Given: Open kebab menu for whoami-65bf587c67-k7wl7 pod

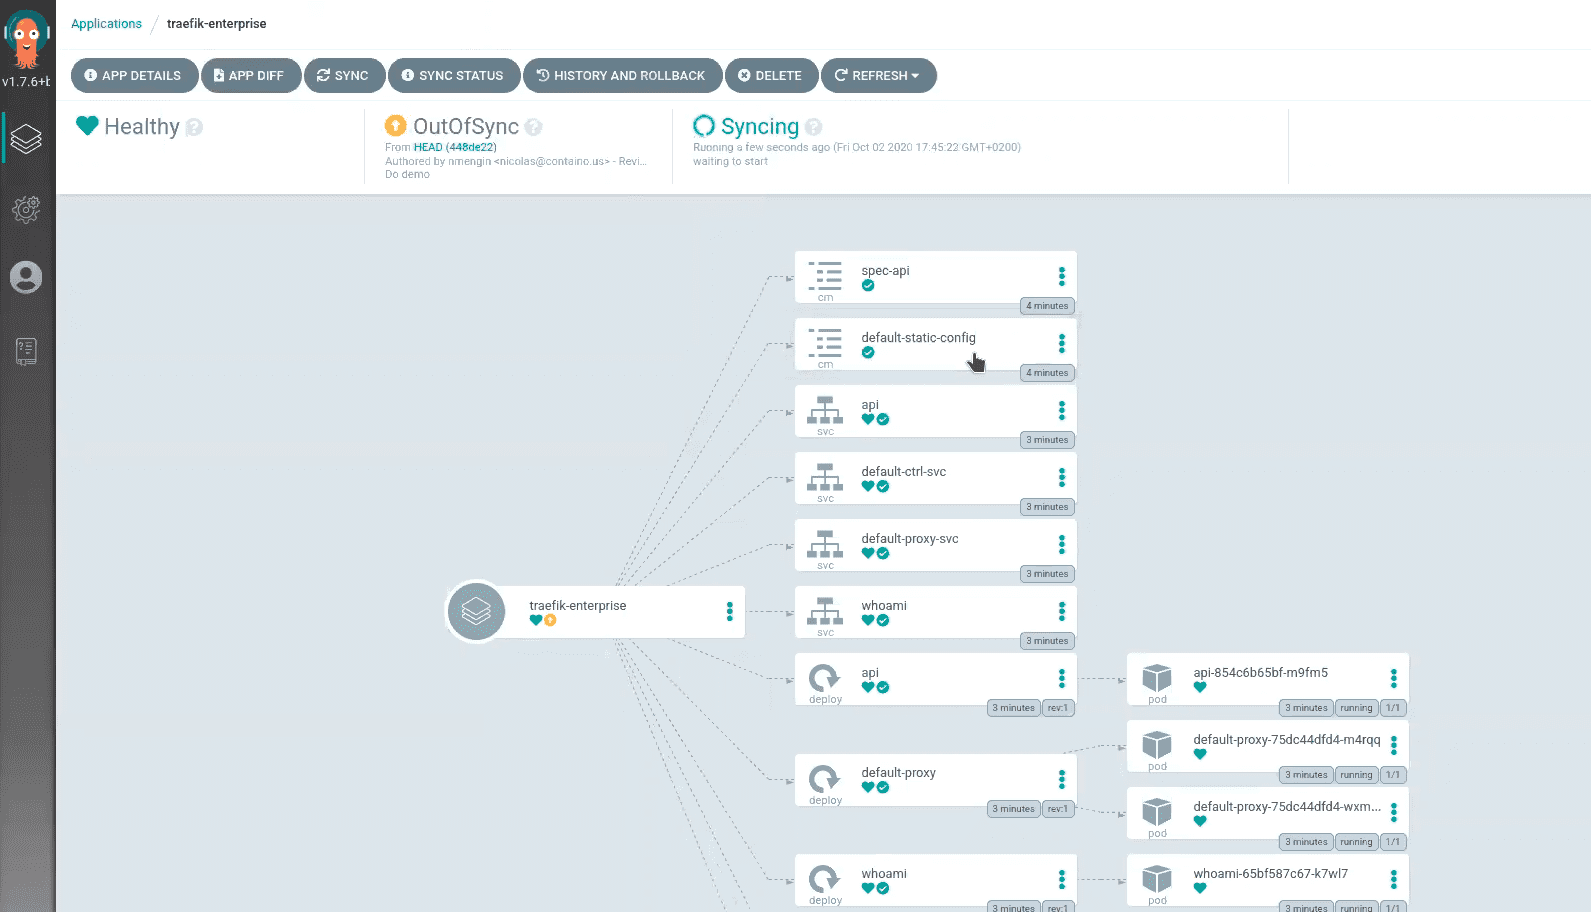Looking at the screenshot, I should [1394, 879].
